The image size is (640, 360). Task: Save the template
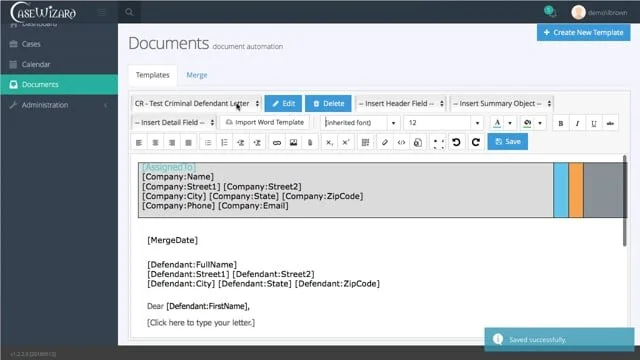click(508, 142)
